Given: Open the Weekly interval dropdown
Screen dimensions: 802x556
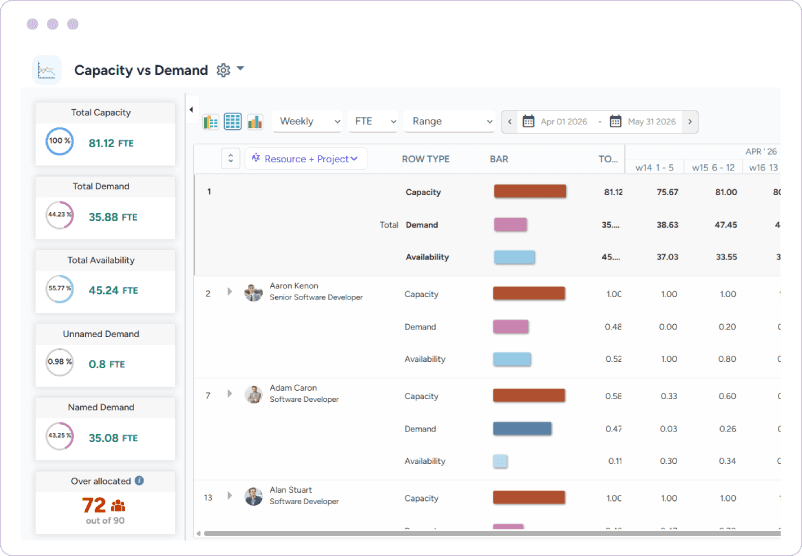Looking at the screenshot, I should point(308,122).
